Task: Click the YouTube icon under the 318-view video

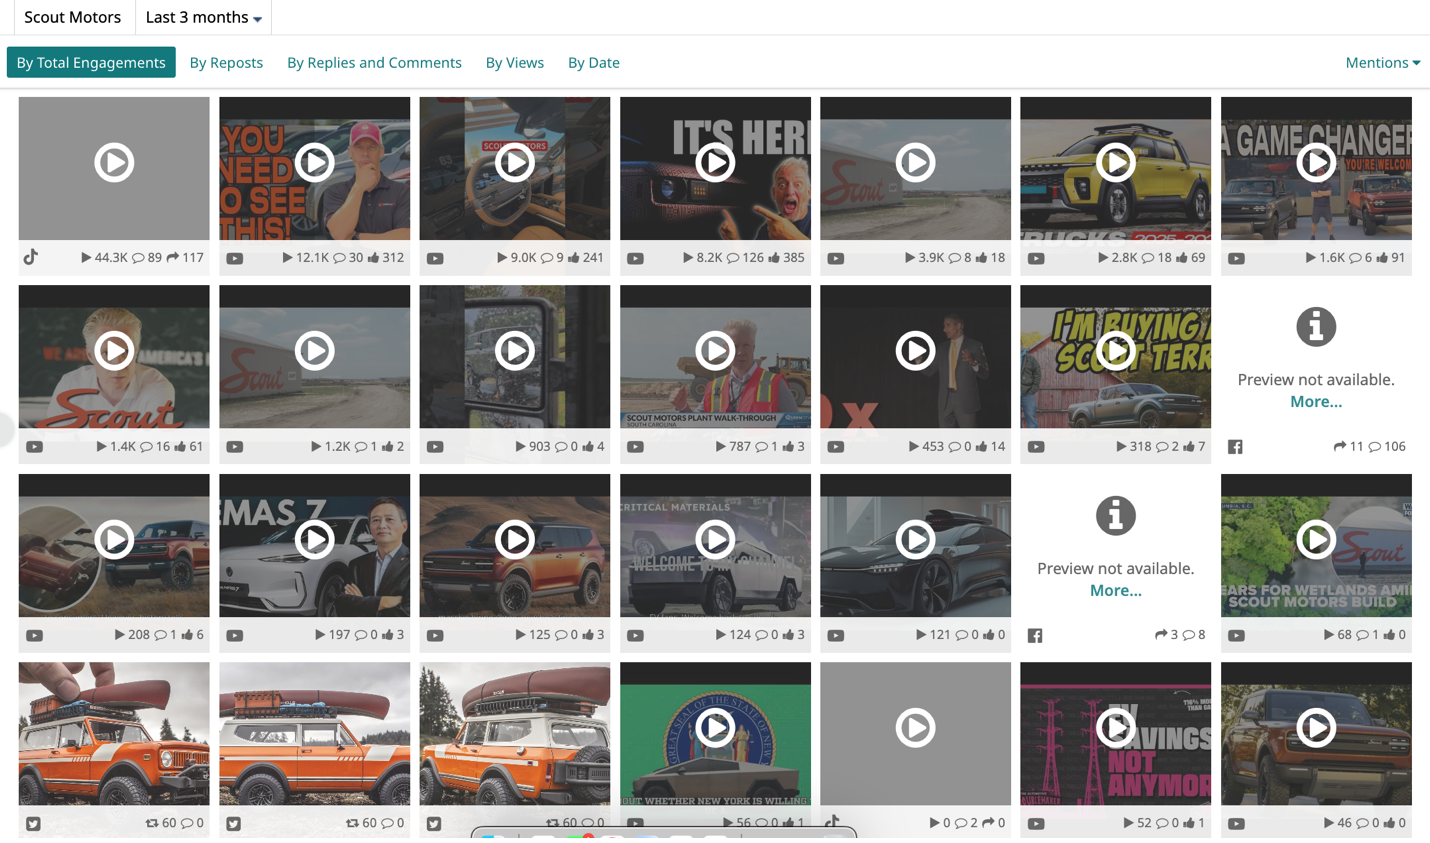Action: pos(1036,447)
